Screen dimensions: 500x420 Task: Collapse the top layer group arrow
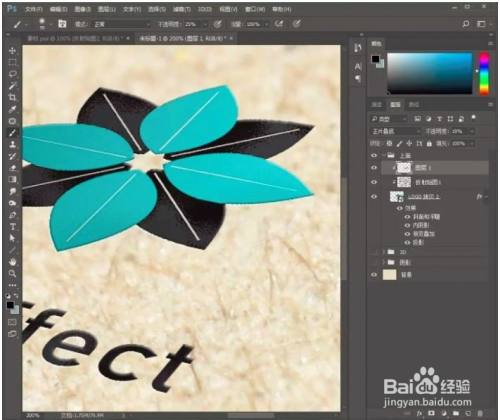tap(384, 155)
